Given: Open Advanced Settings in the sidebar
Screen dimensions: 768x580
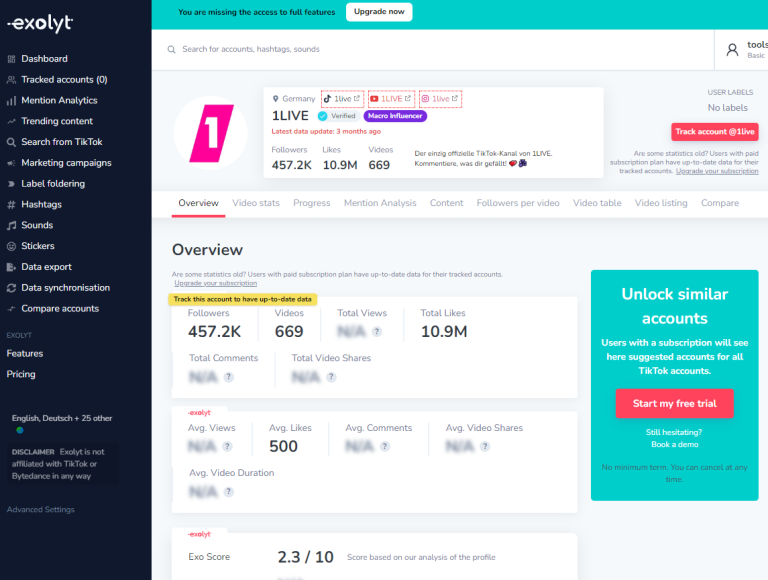Looking at the screenshot, I should [x=41, y=509].
